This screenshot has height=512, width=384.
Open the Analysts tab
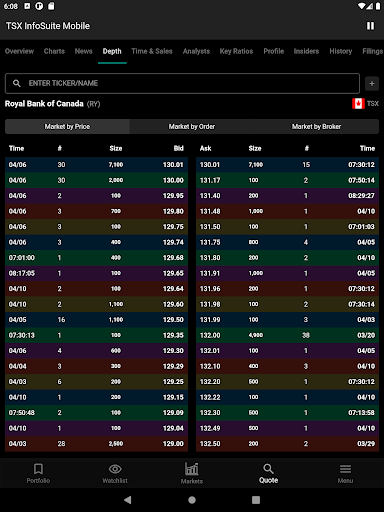(x=196, y=51)
